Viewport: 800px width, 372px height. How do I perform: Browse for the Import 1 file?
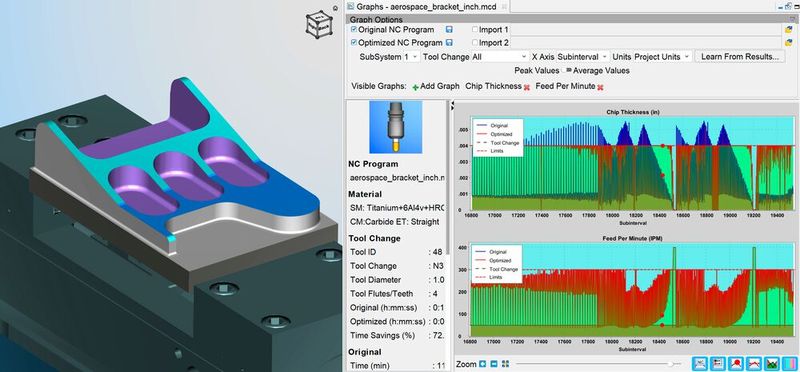tap(789, 30)
